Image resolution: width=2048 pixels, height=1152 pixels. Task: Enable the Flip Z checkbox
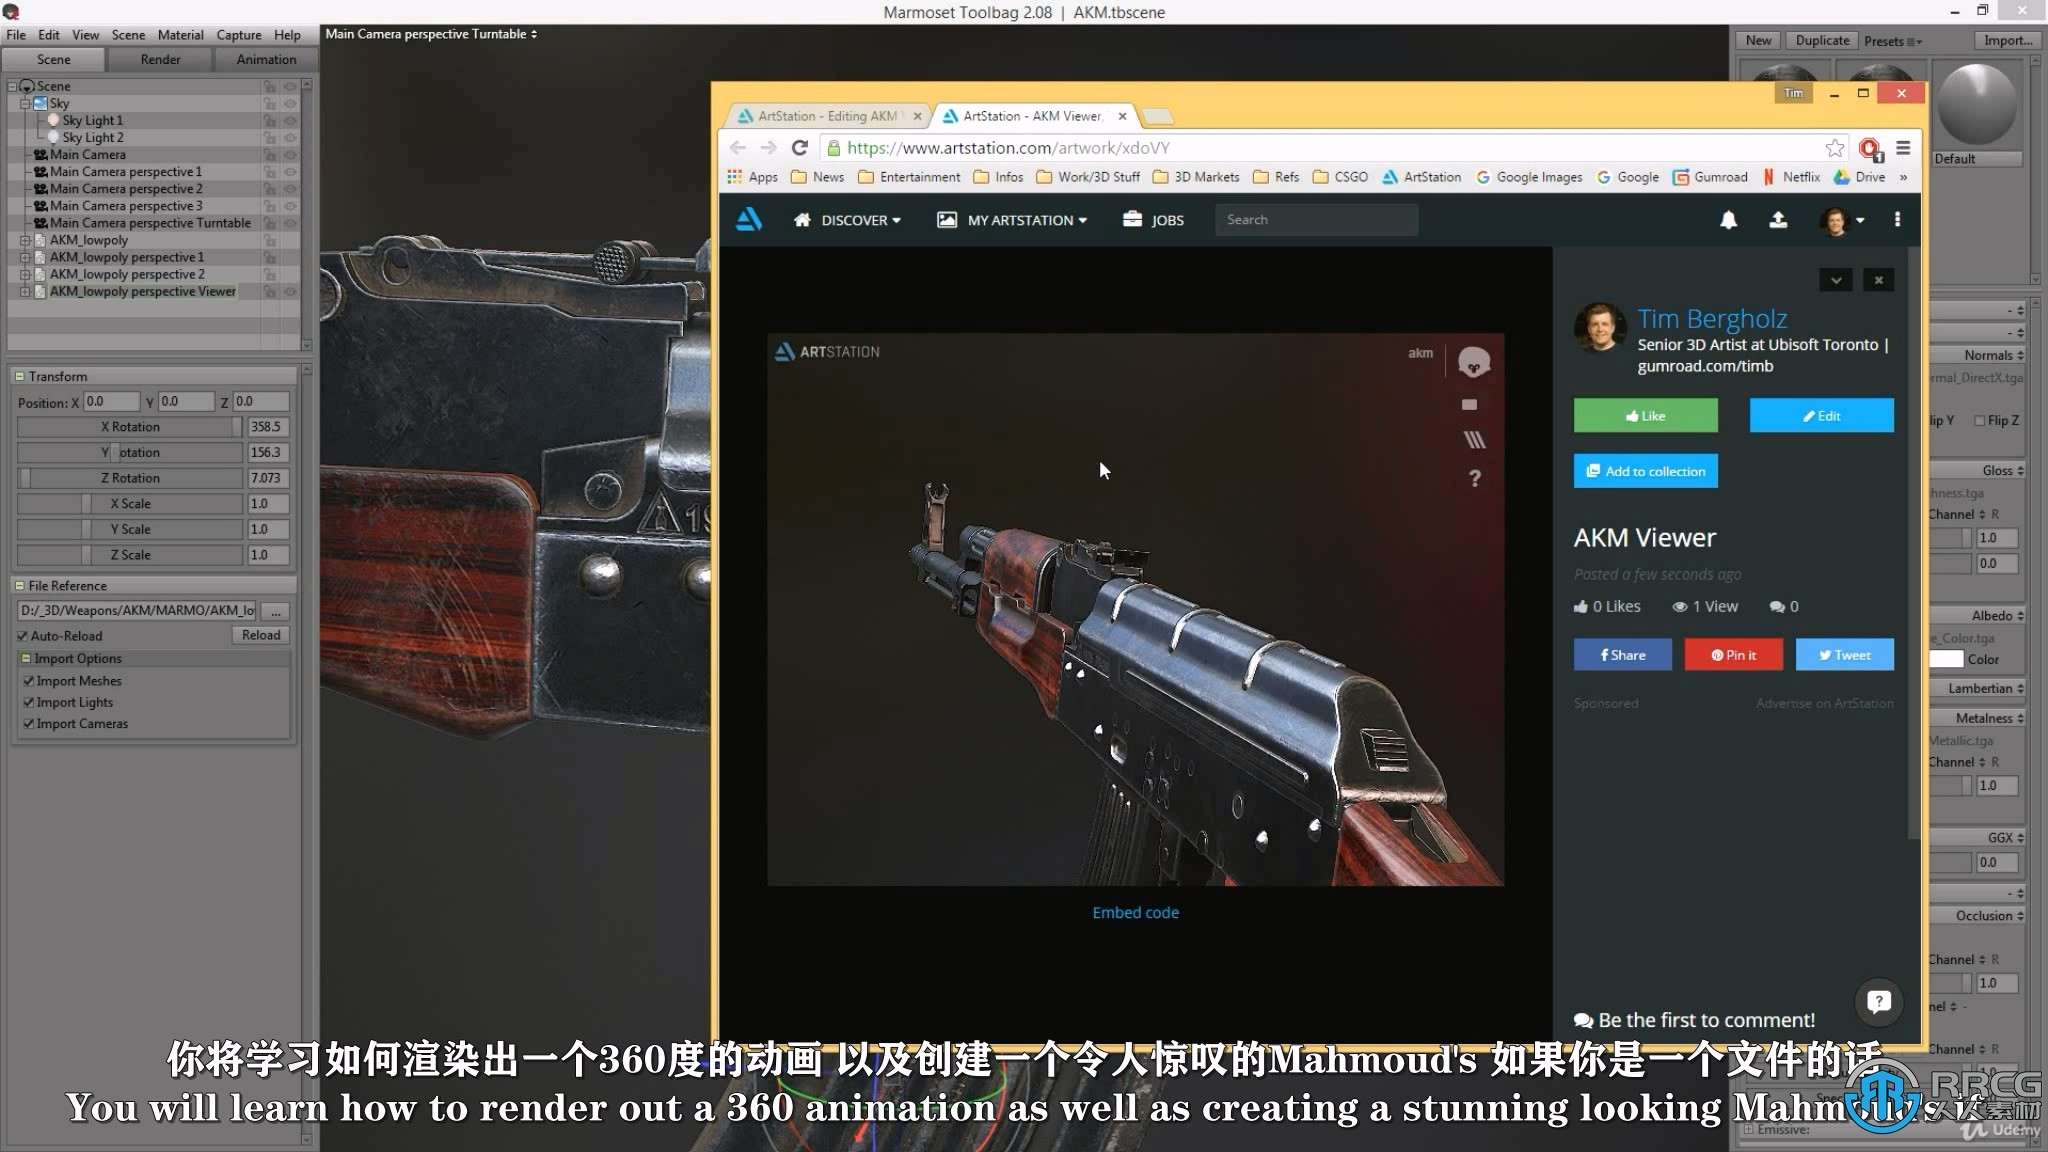pos(1979,421)
